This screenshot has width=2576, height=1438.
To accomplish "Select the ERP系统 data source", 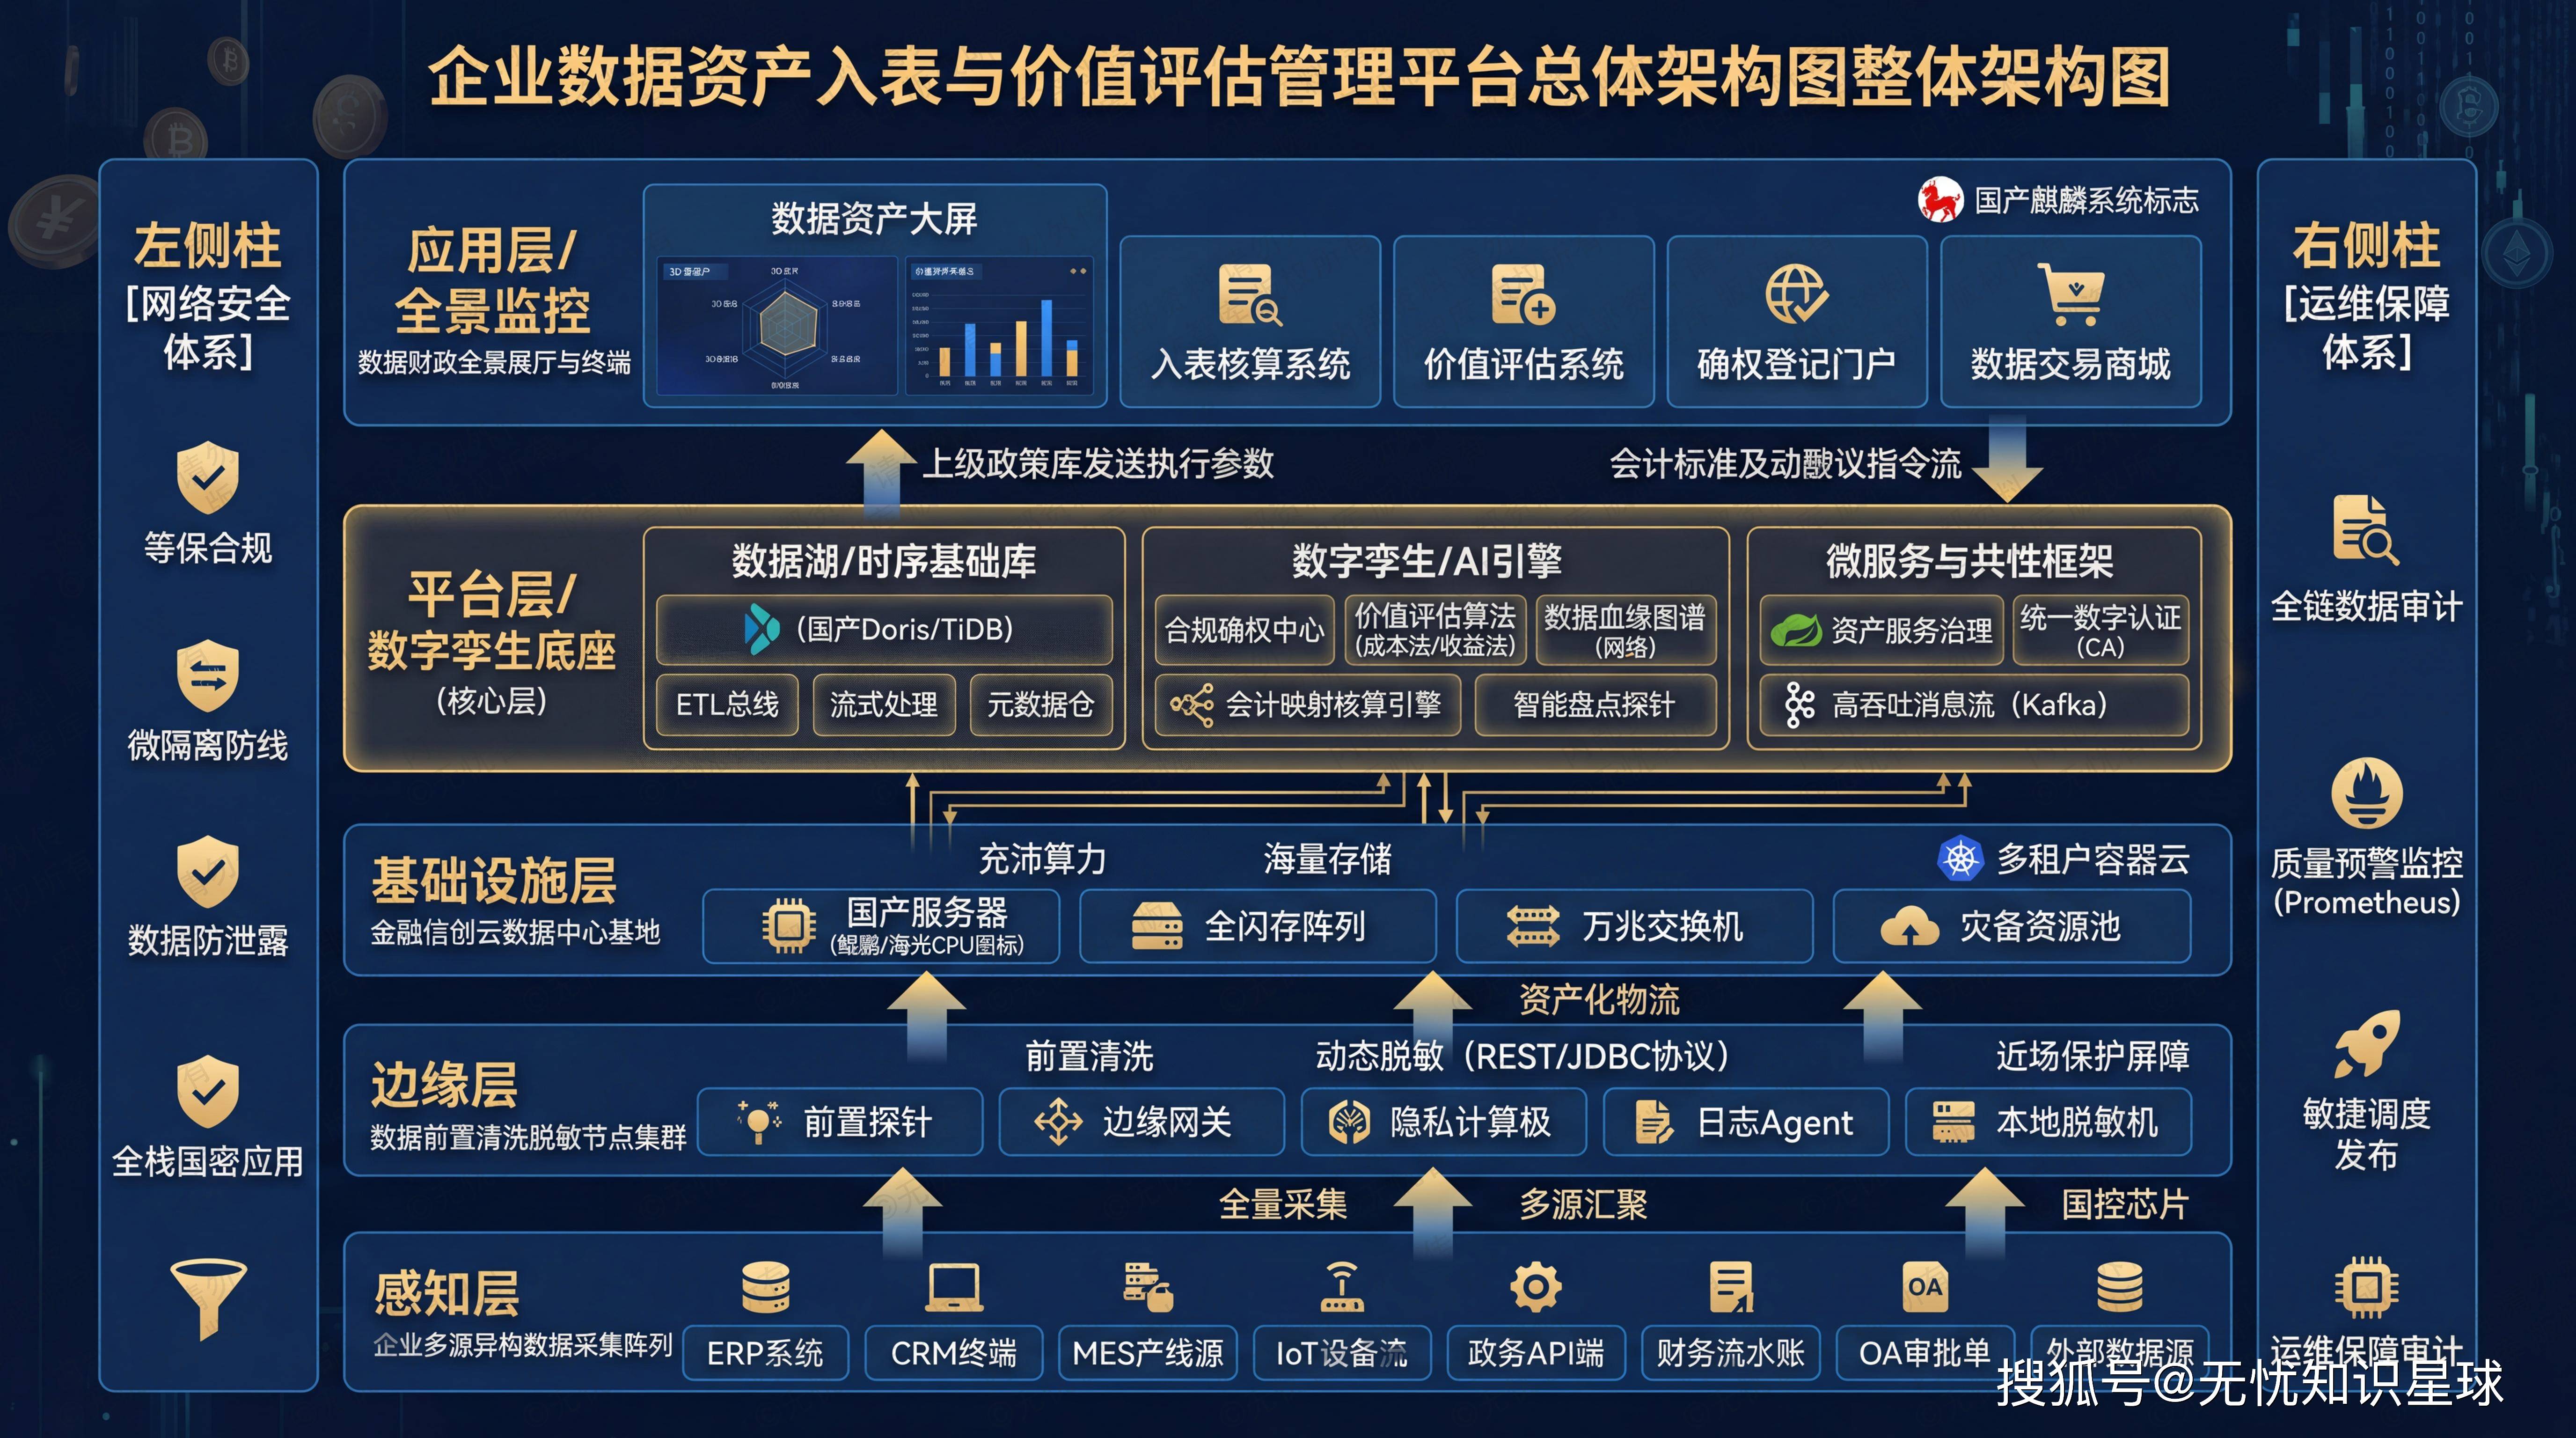I will tap(765, 1353).
